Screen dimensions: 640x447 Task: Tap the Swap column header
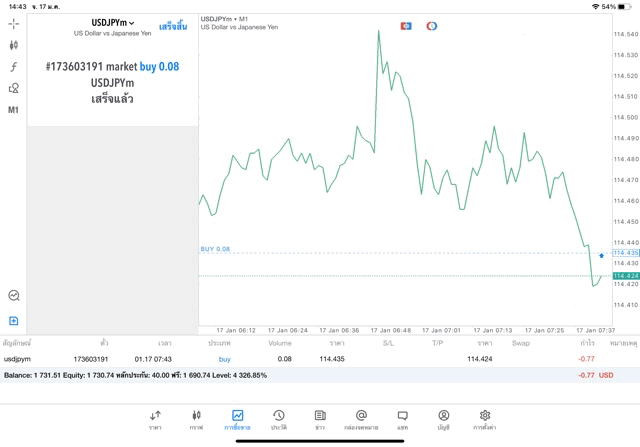(x=521, y=343)
